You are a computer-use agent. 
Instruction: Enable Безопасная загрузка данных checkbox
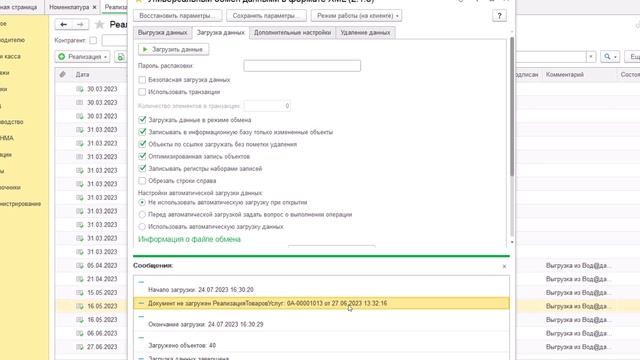click(142, 80)
